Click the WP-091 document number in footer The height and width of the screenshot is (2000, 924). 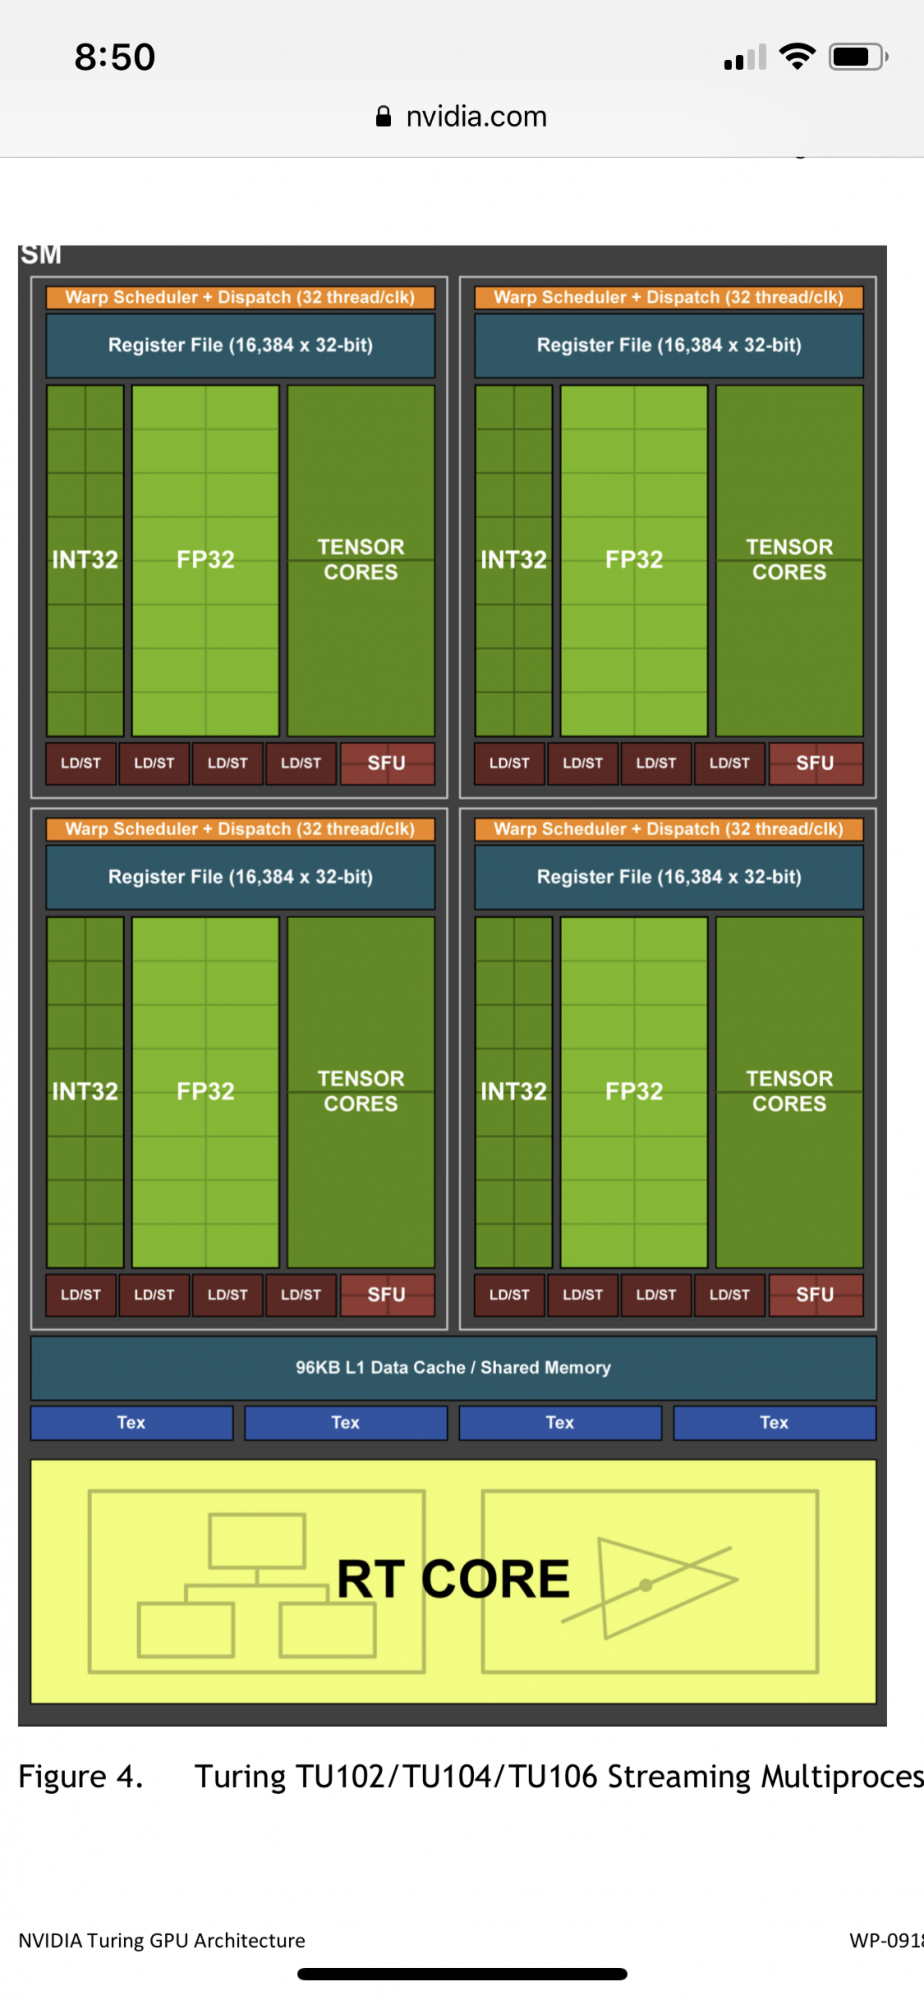click(886, 1940)
